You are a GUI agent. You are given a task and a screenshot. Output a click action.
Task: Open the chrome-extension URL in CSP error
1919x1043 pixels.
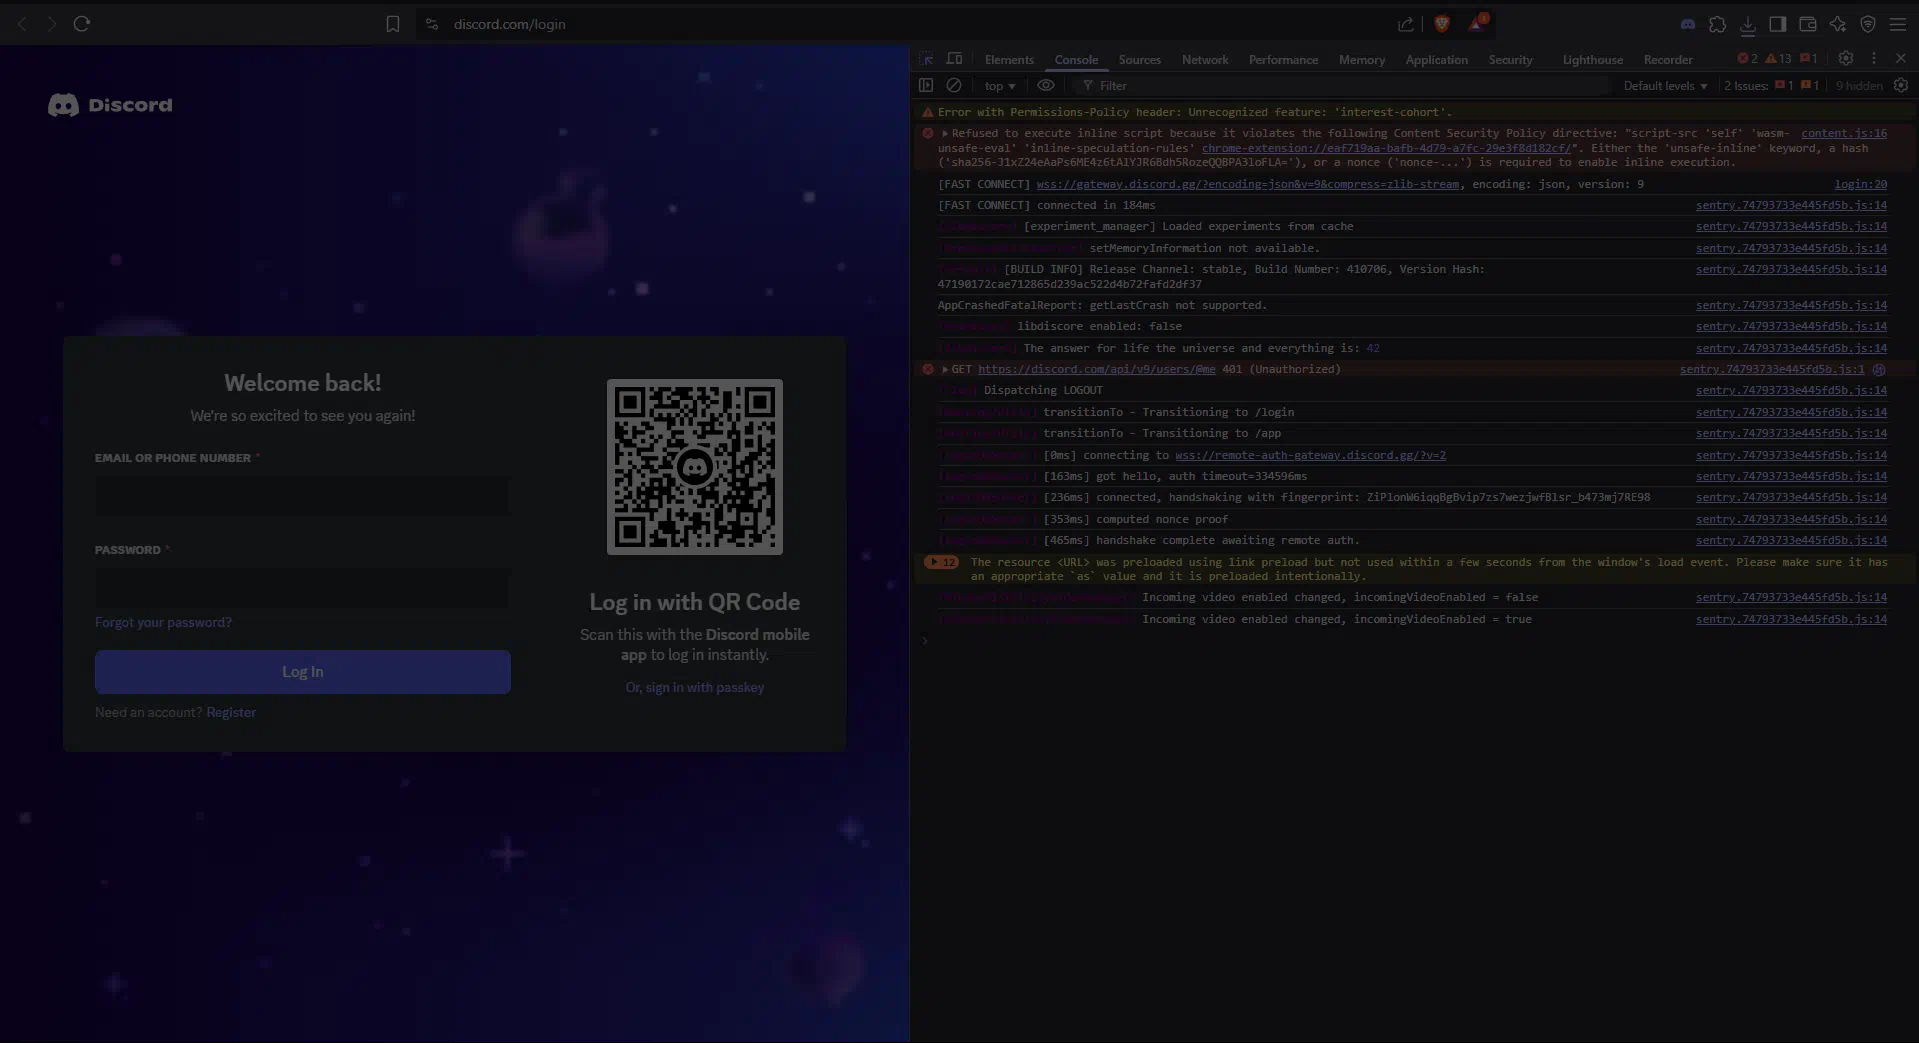1386,148
